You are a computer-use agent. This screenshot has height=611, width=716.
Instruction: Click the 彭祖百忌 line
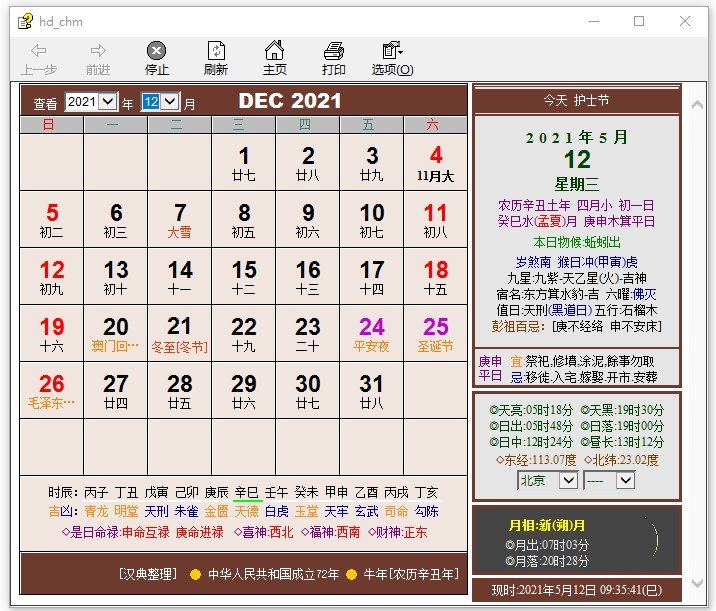[577, 327]
